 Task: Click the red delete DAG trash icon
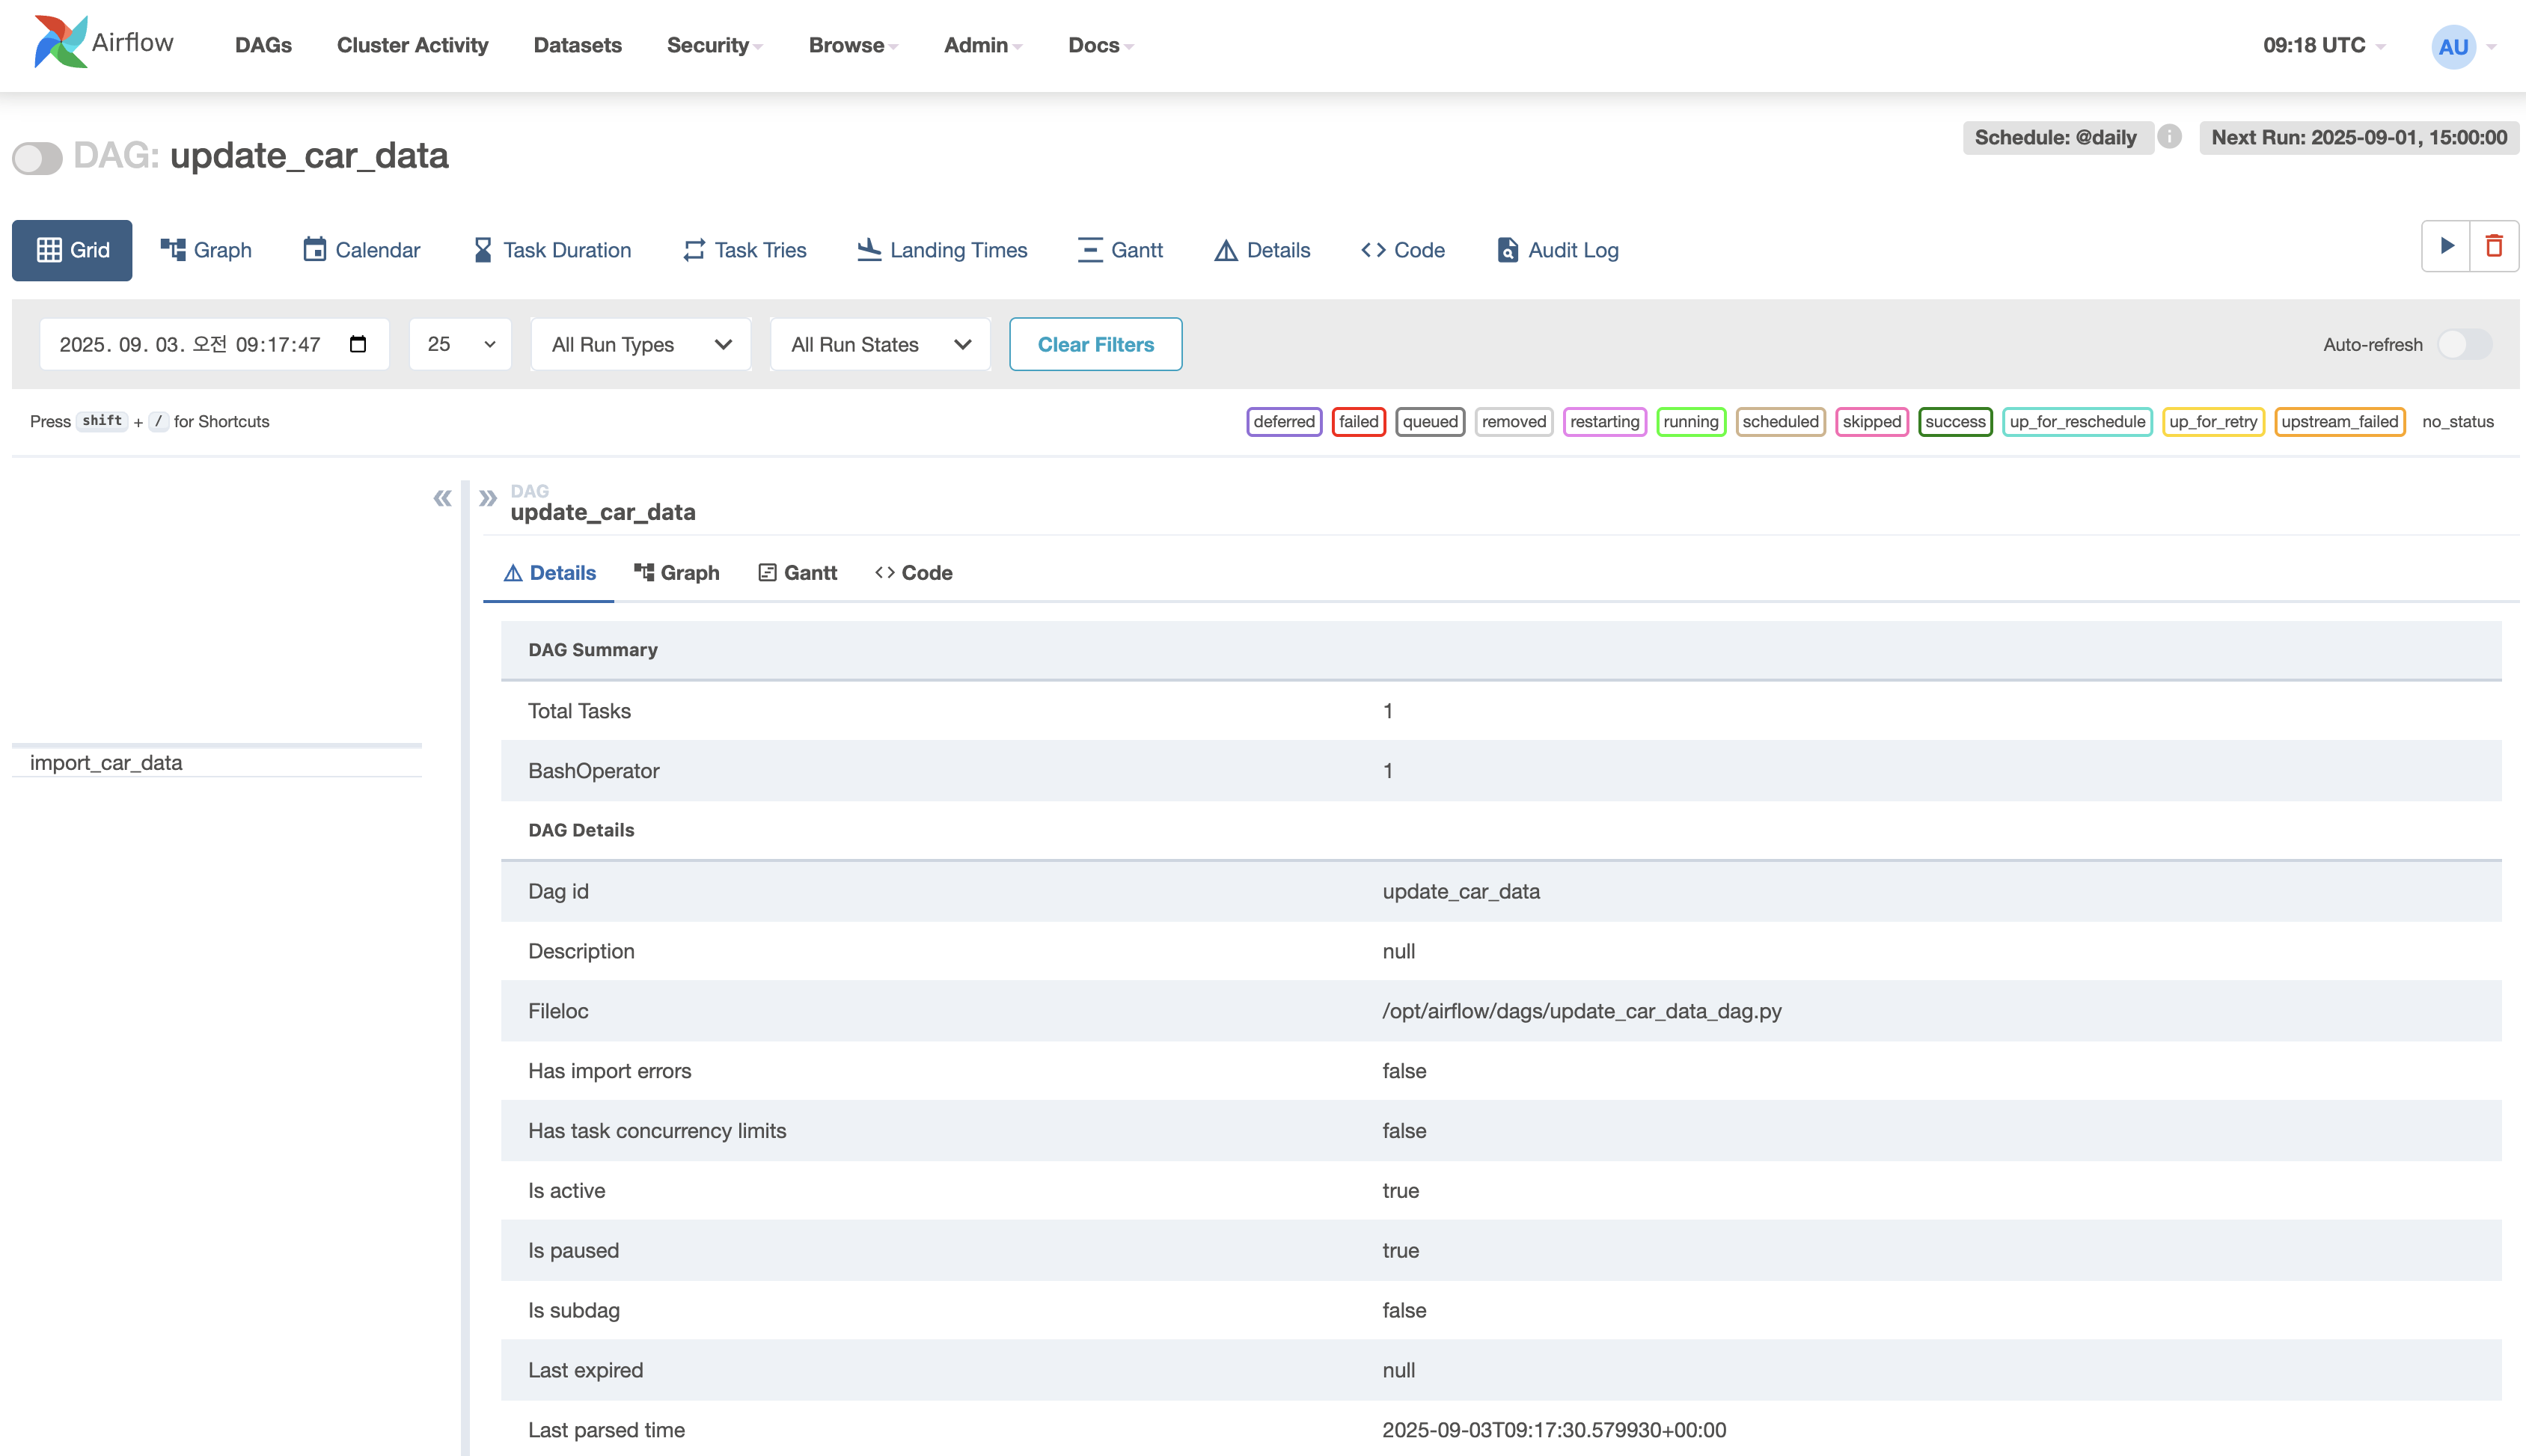[2494, 246]
